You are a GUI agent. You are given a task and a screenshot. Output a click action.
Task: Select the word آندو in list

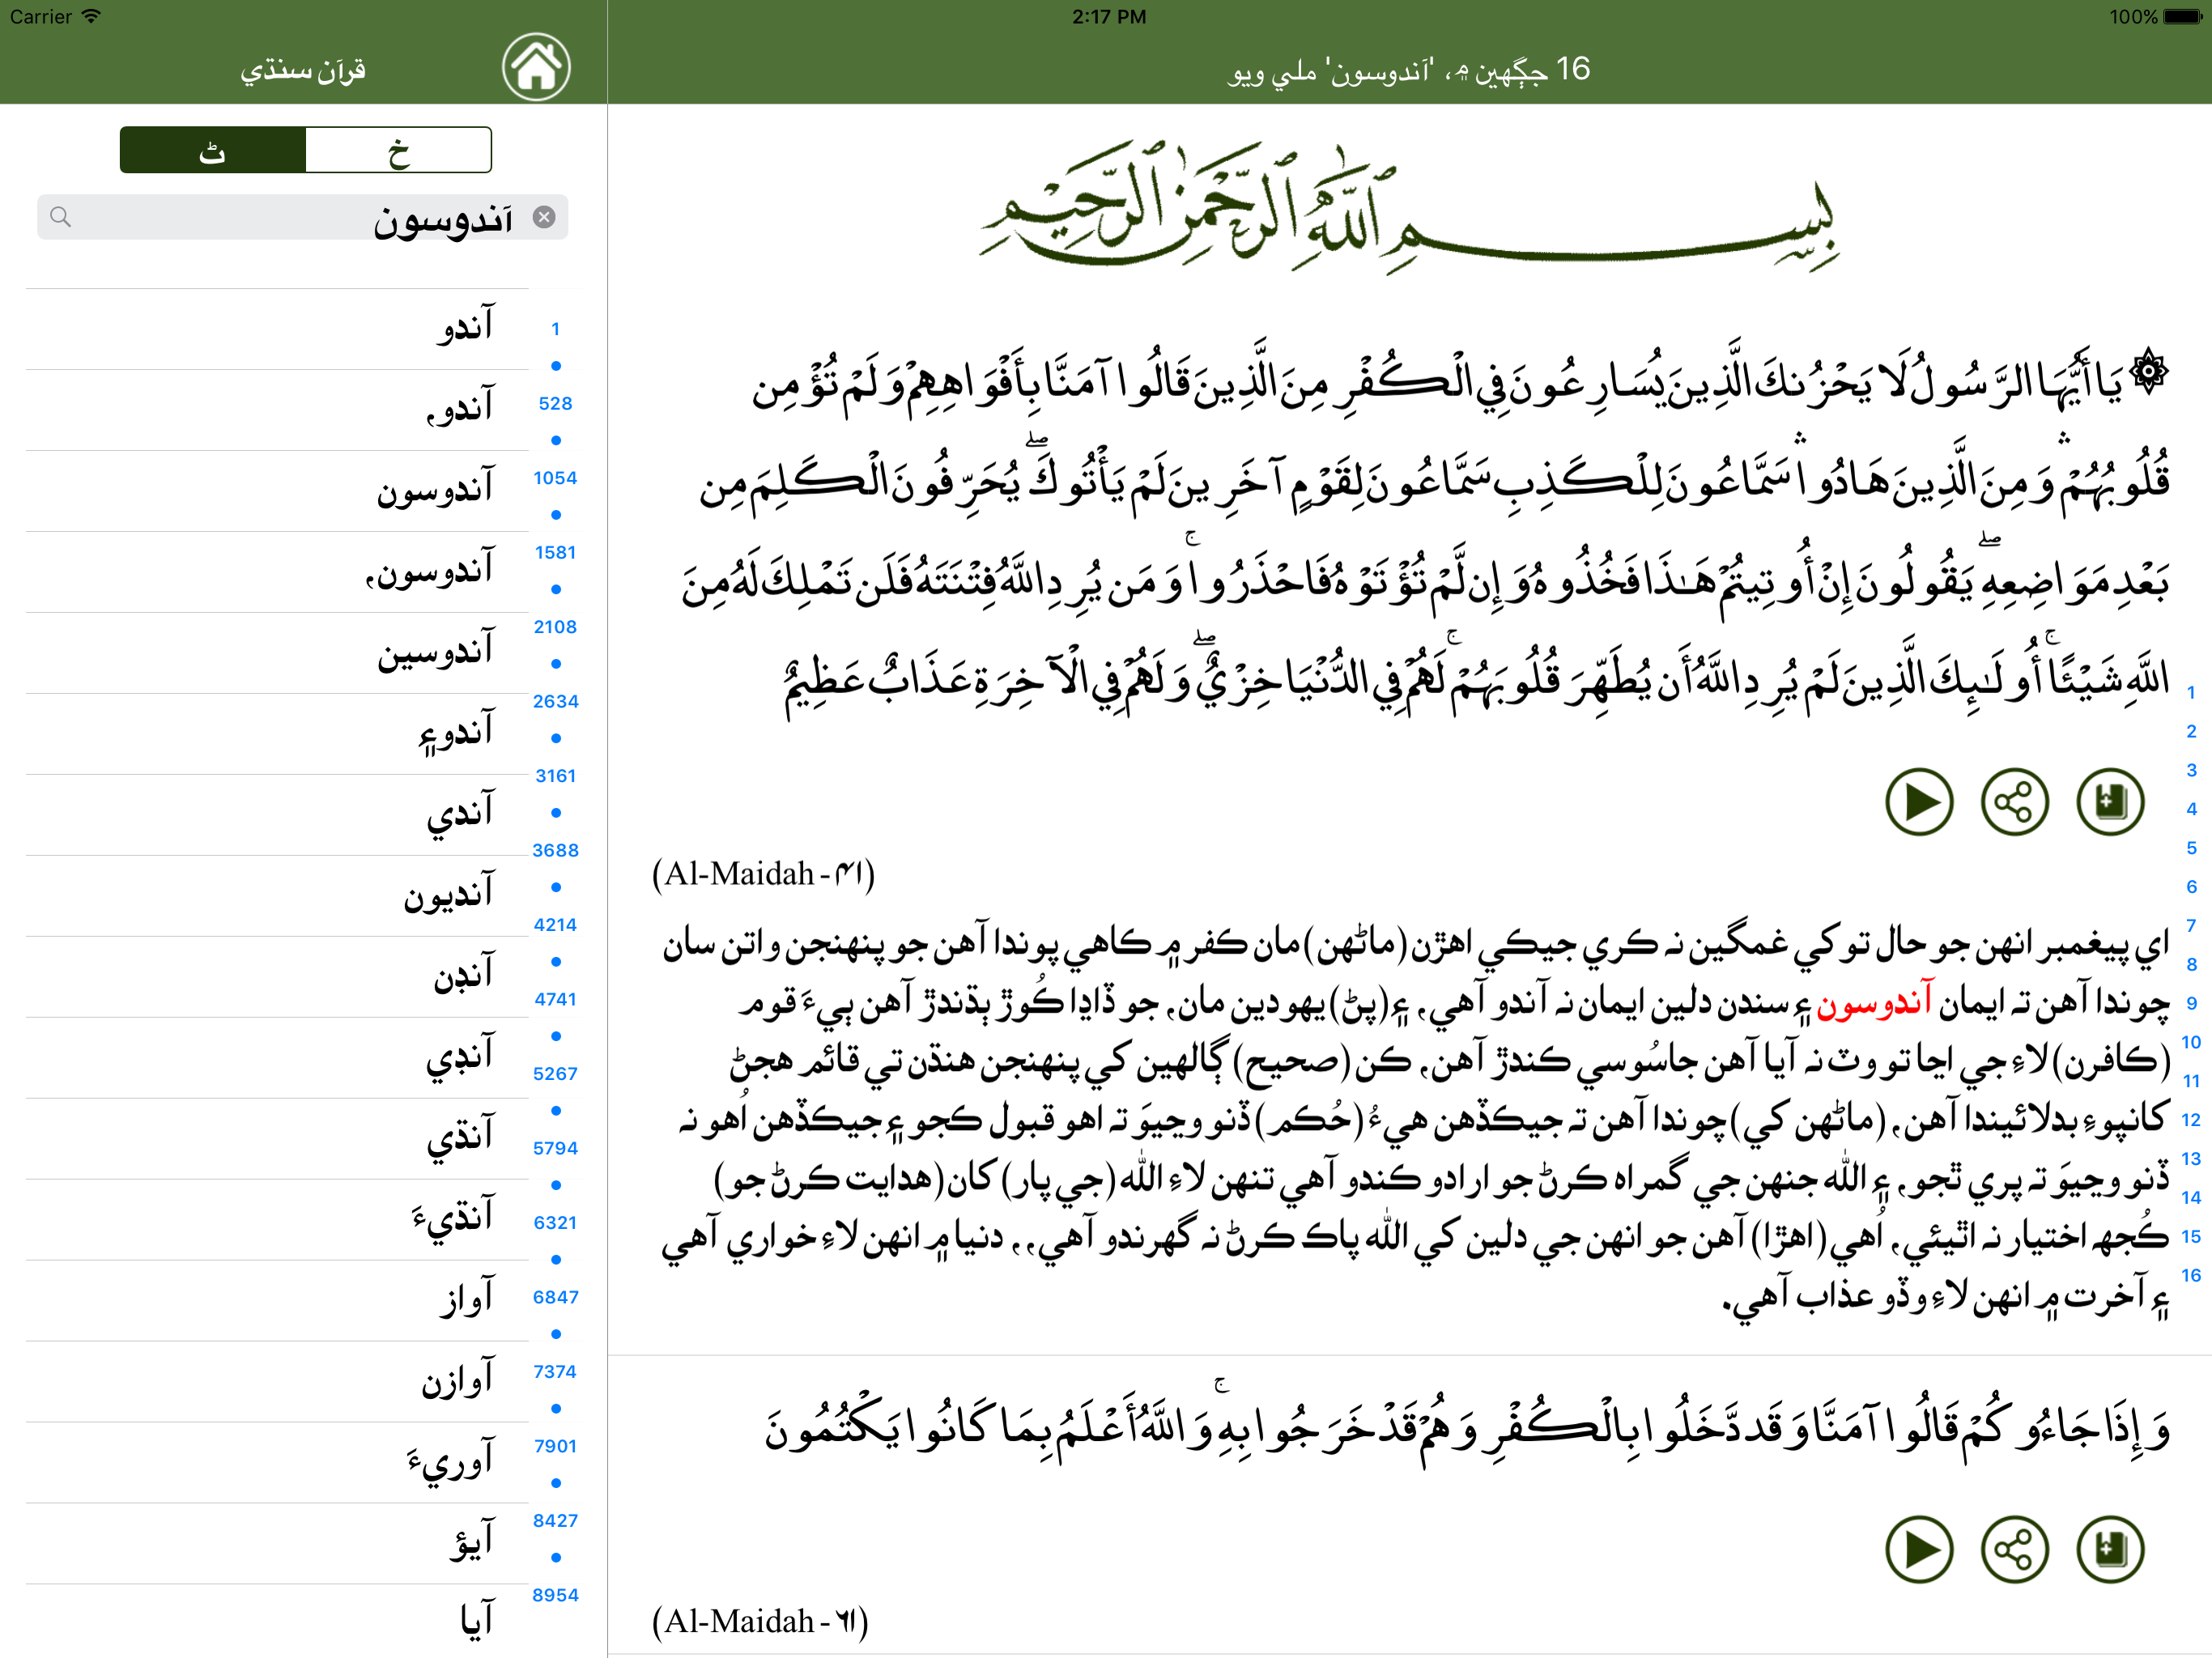click(x=277, y=329)
